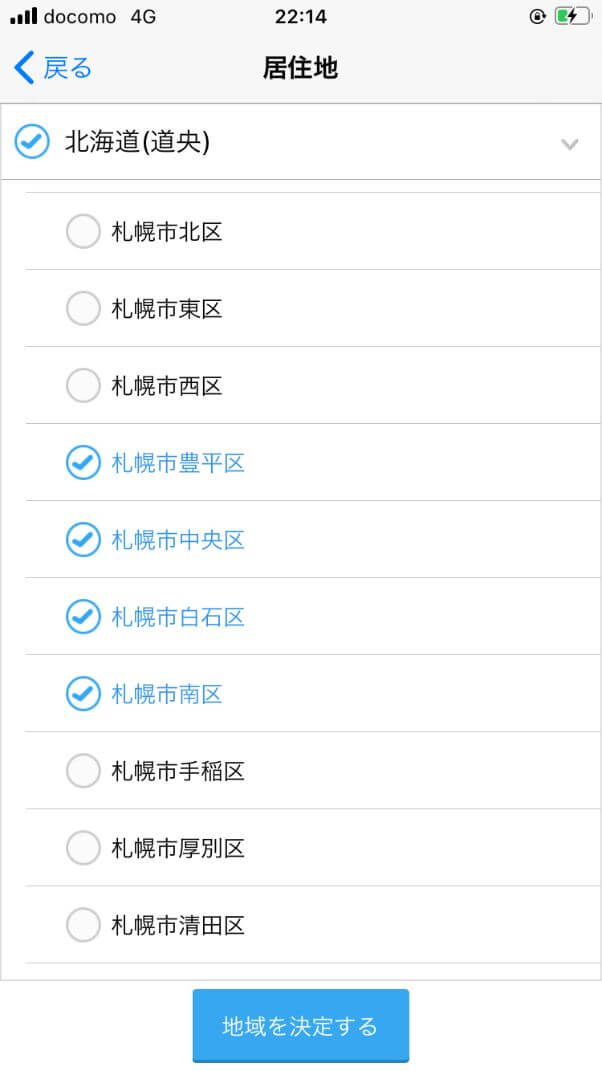This screenshot has width=602, height=1071.
Task: Tap the 北海道(道央) header label
Action: [137, 142]
